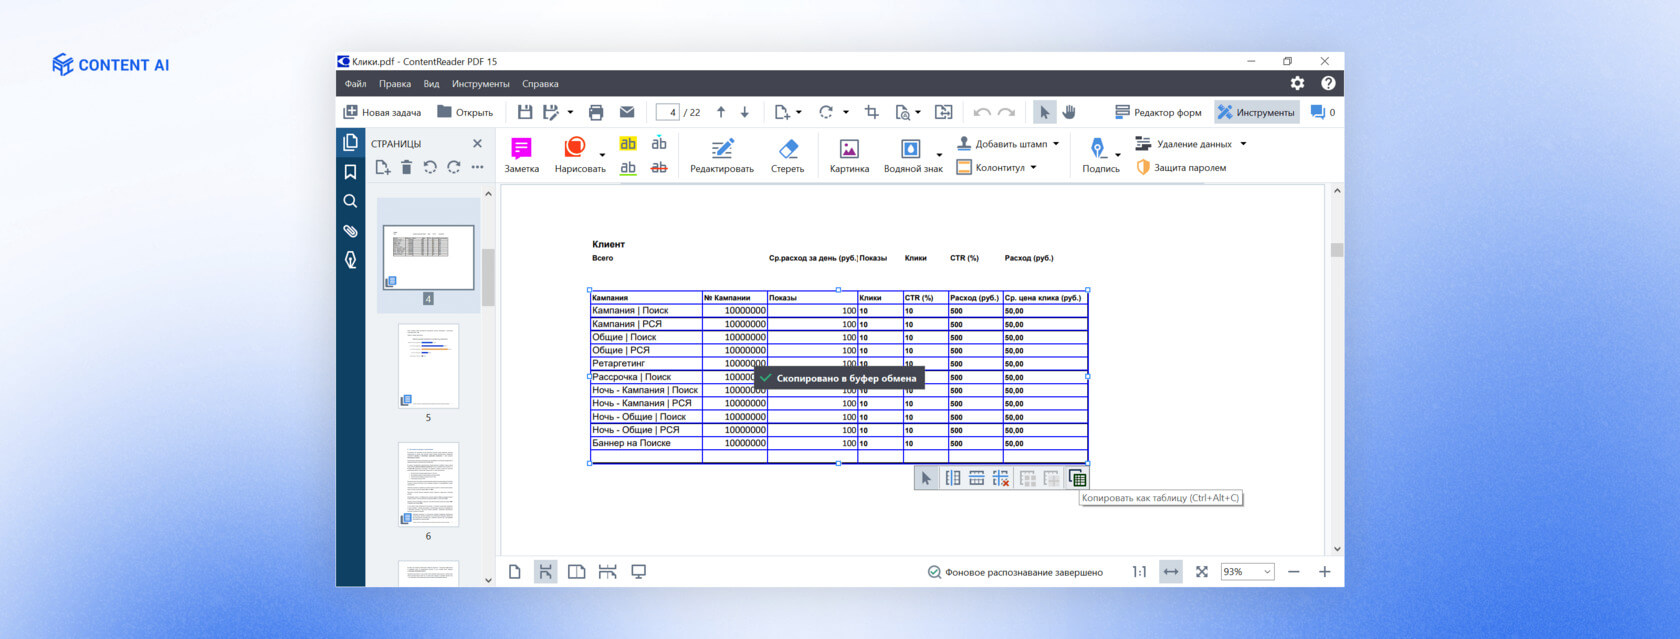Select page 5 thumbnail in pages panel
Viewport: 1680px width, 639px height.
tap(428, 366)
